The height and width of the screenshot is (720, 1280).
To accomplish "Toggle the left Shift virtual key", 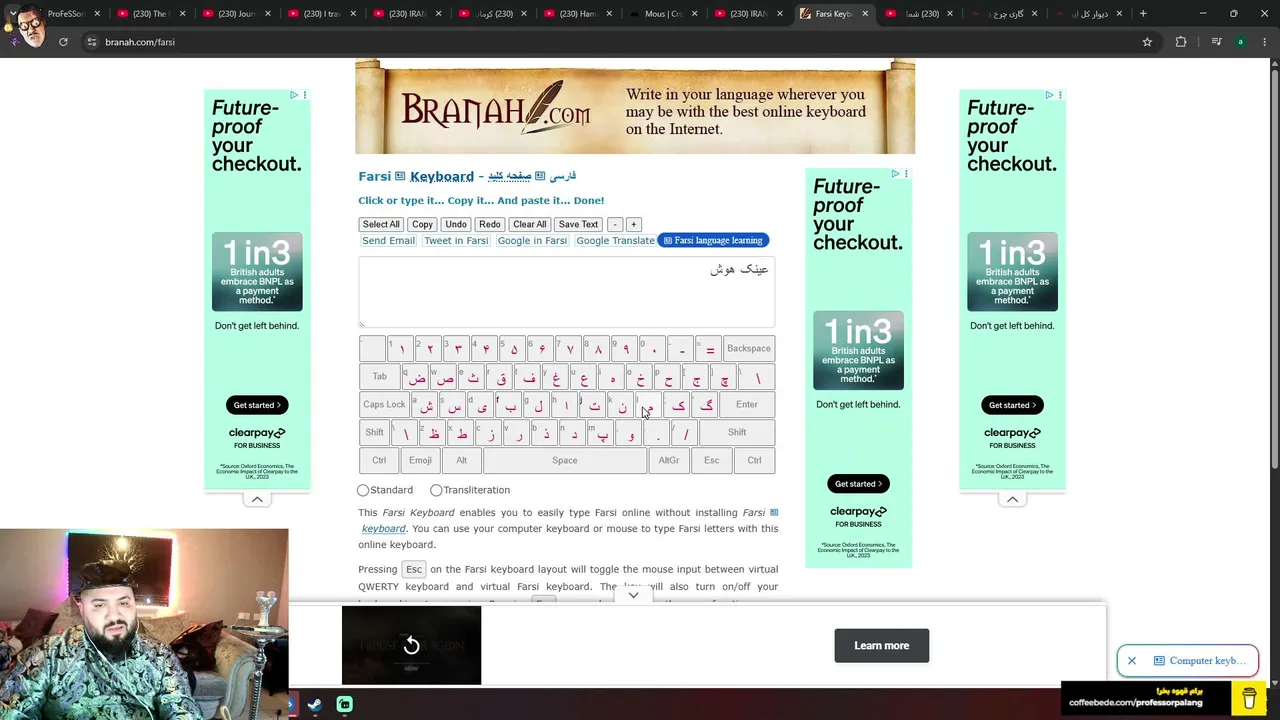I will click(x=374, y=432).
